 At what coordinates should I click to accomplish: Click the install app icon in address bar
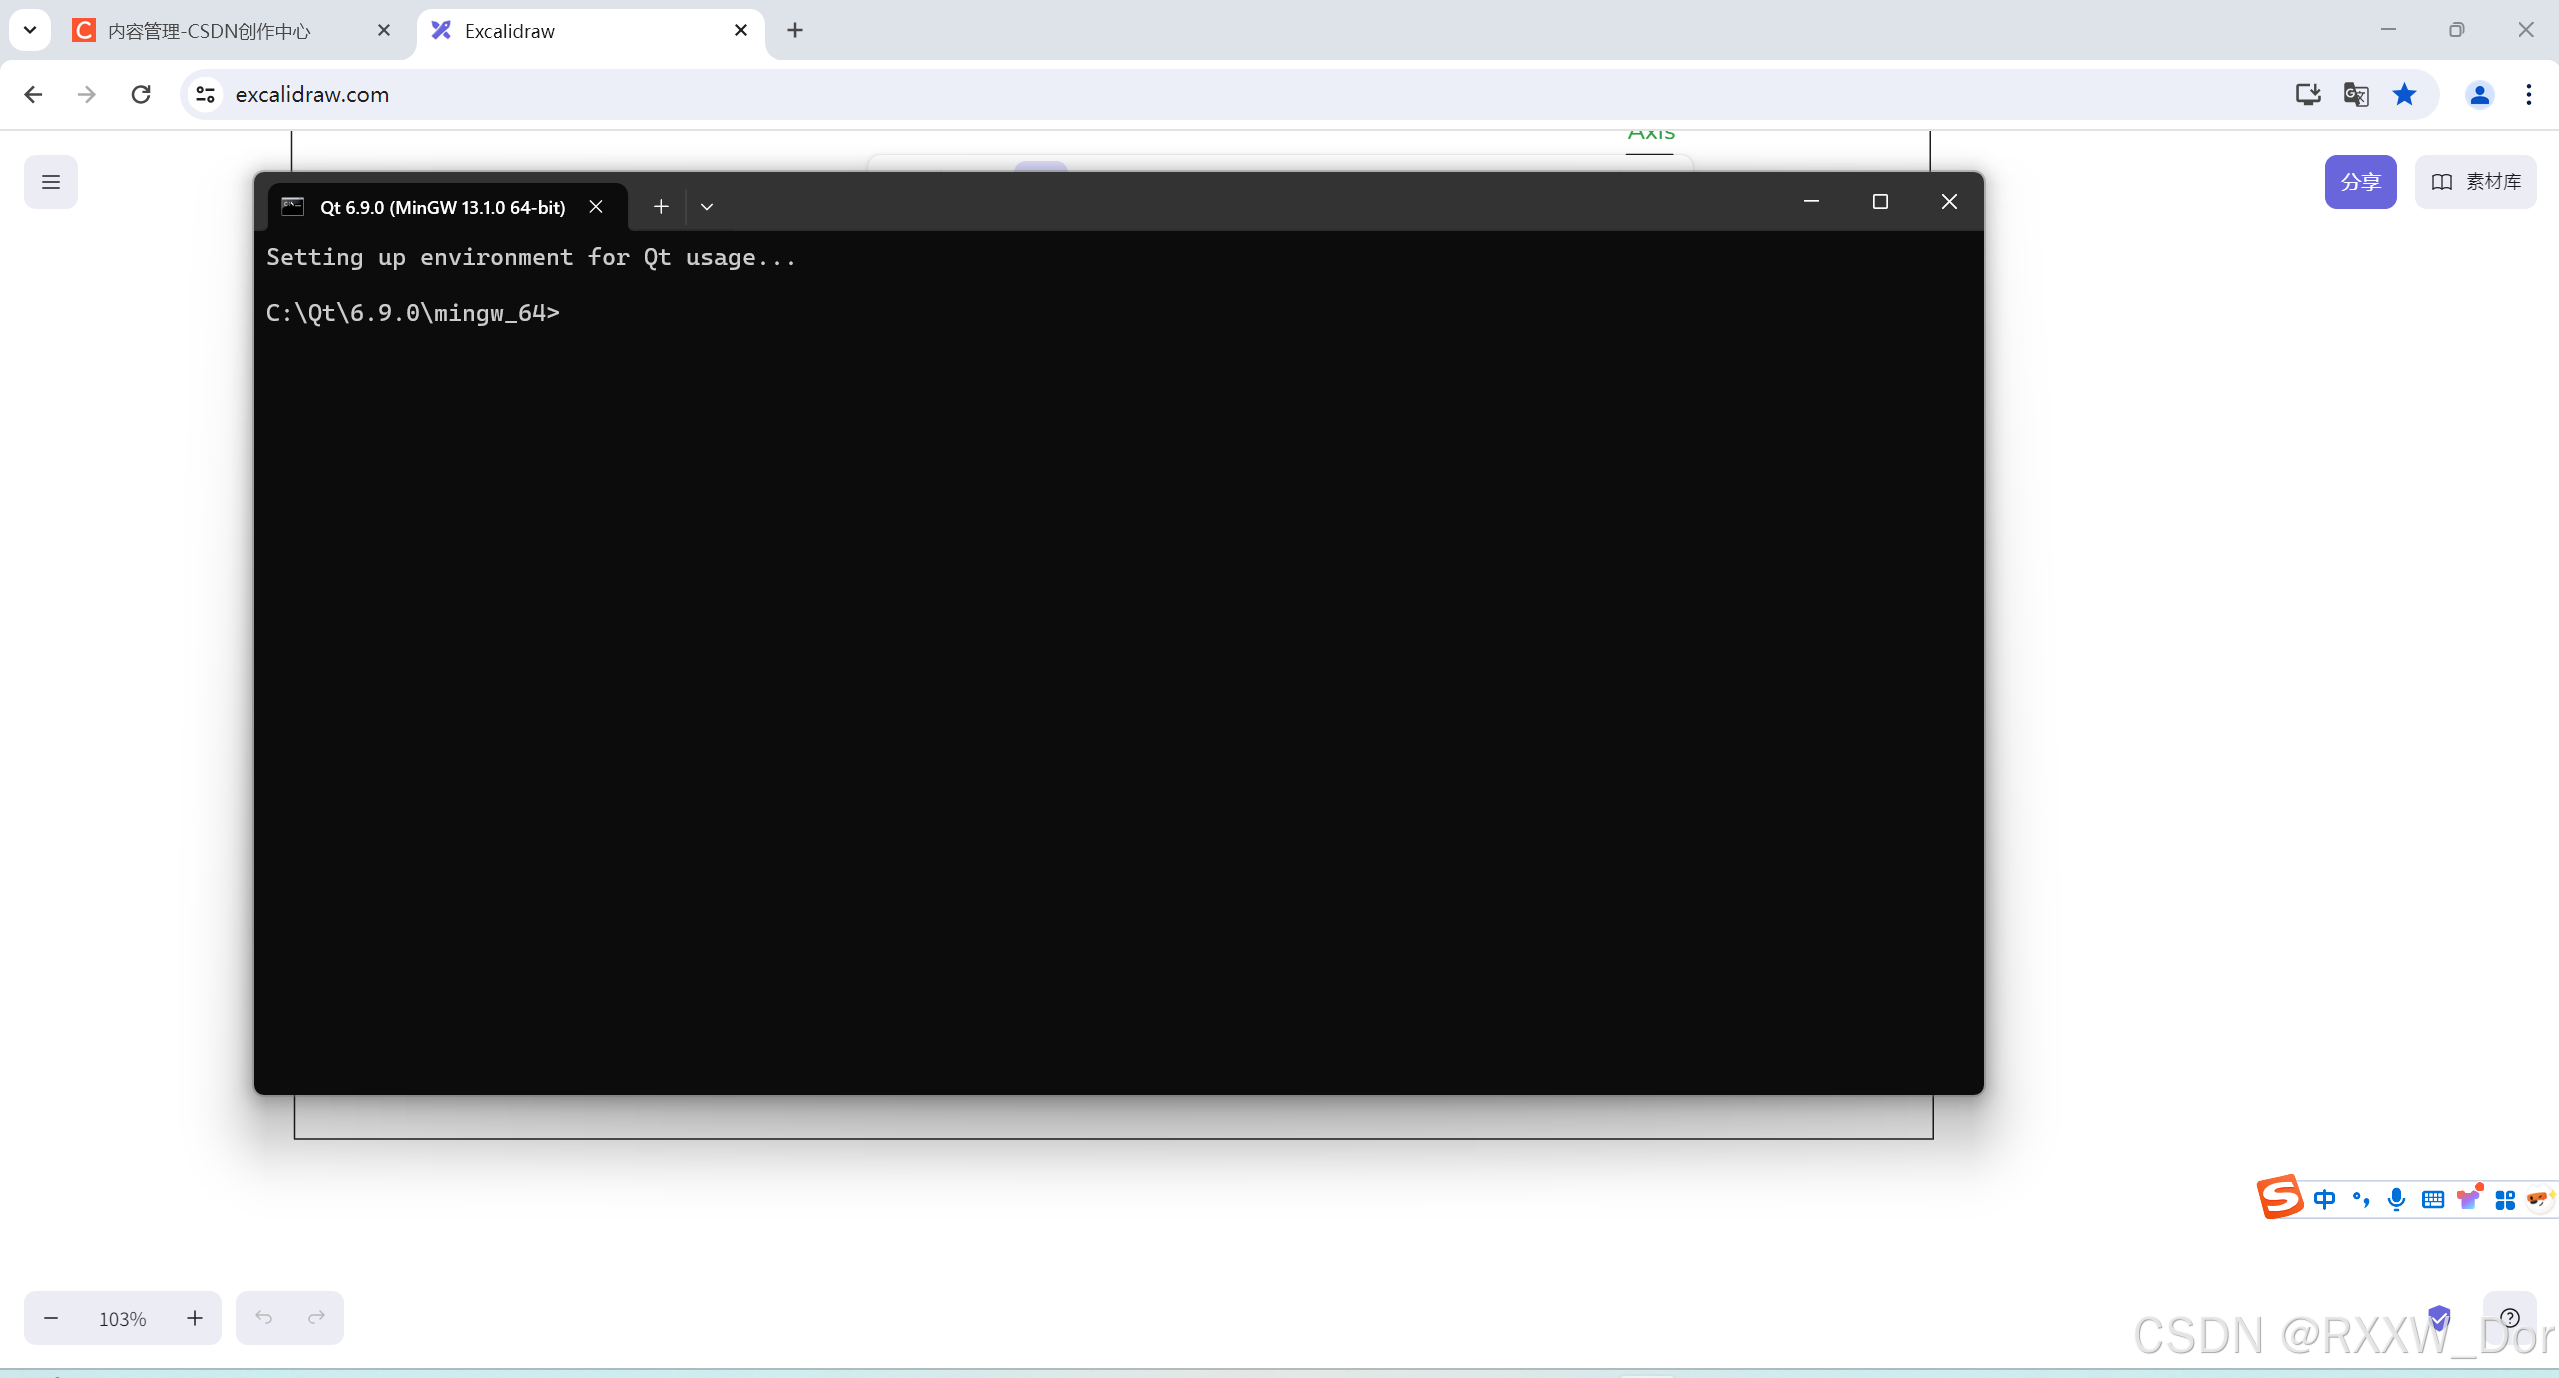click(x=2307, y=94)
